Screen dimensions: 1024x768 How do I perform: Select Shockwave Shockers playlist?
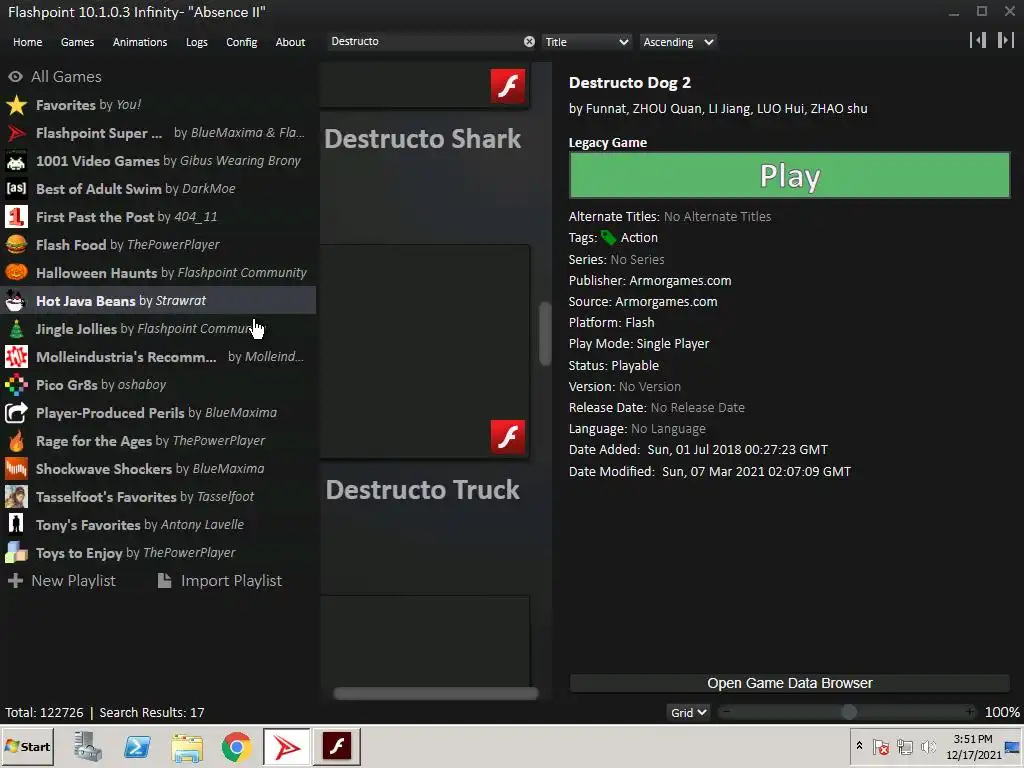(158, 469)
